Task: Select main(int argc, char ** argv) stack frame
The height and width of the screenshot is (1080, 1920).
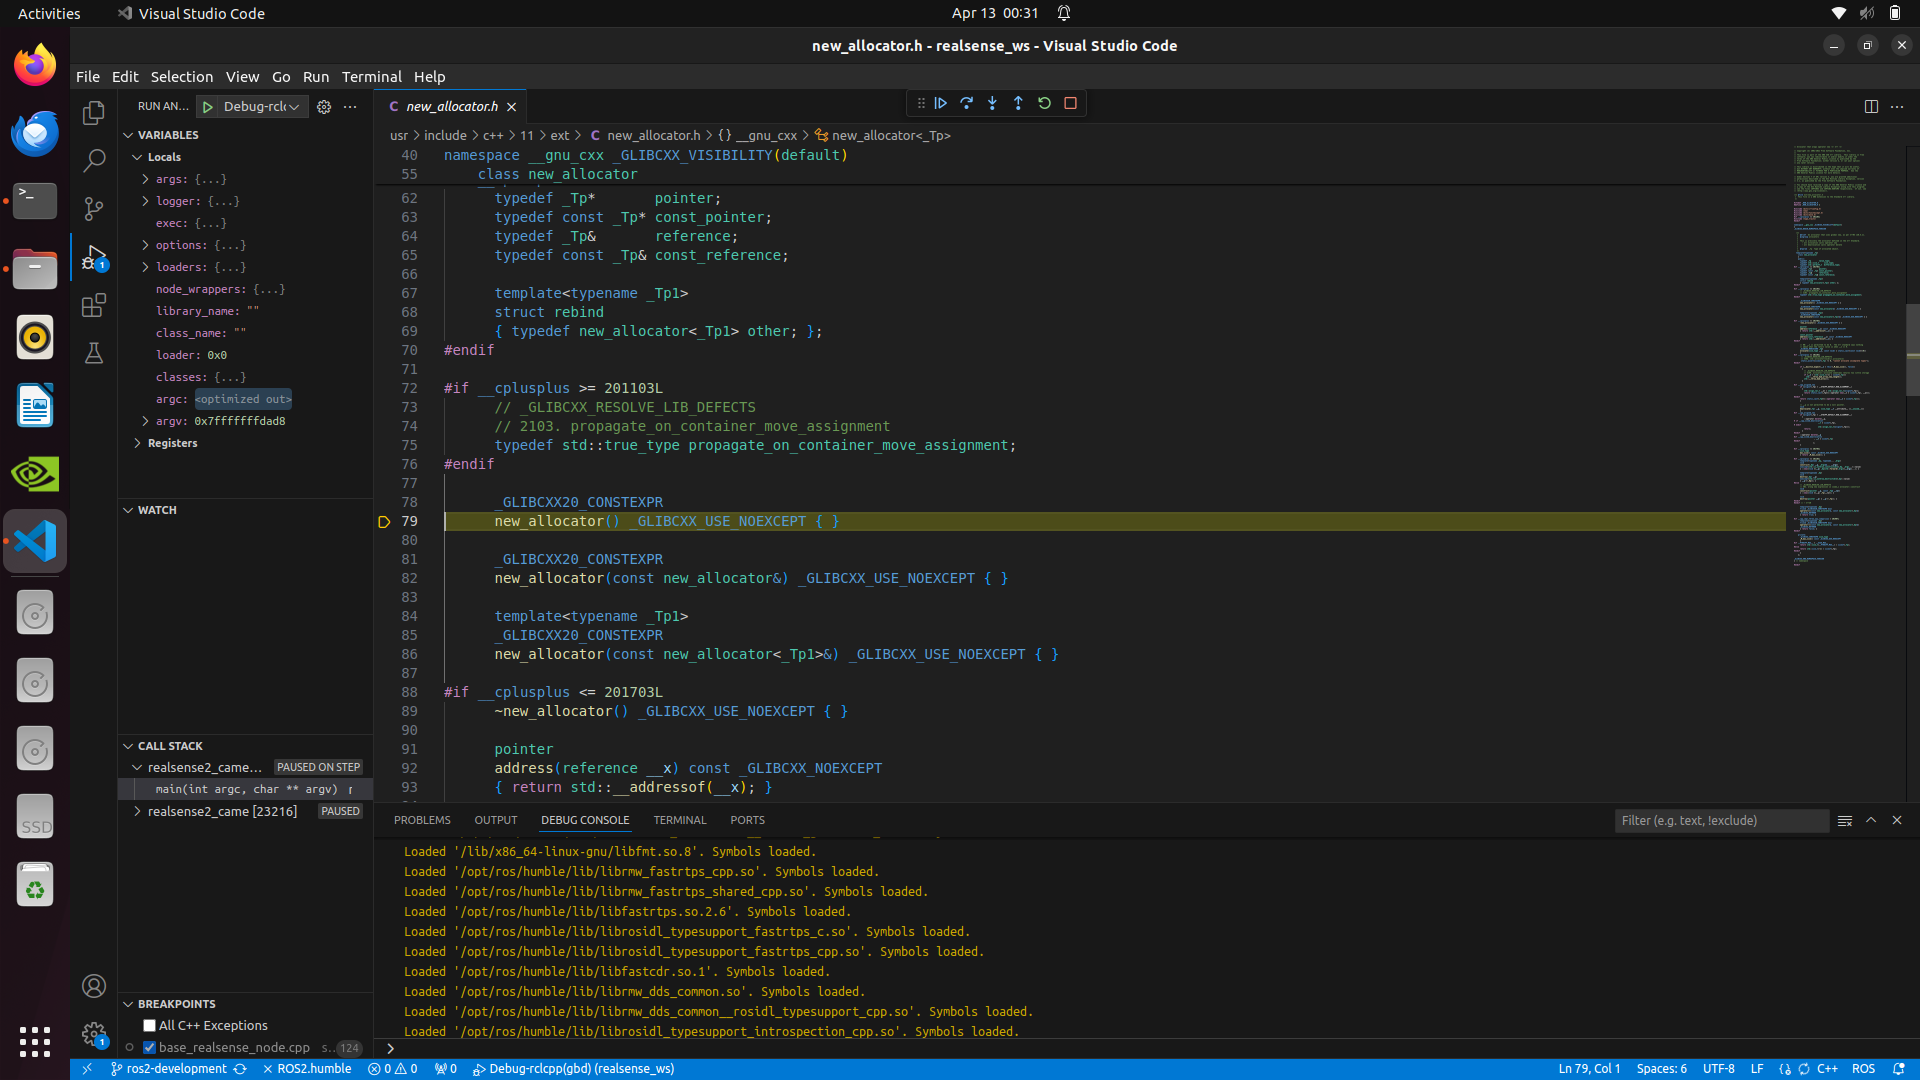Action: 246,789
